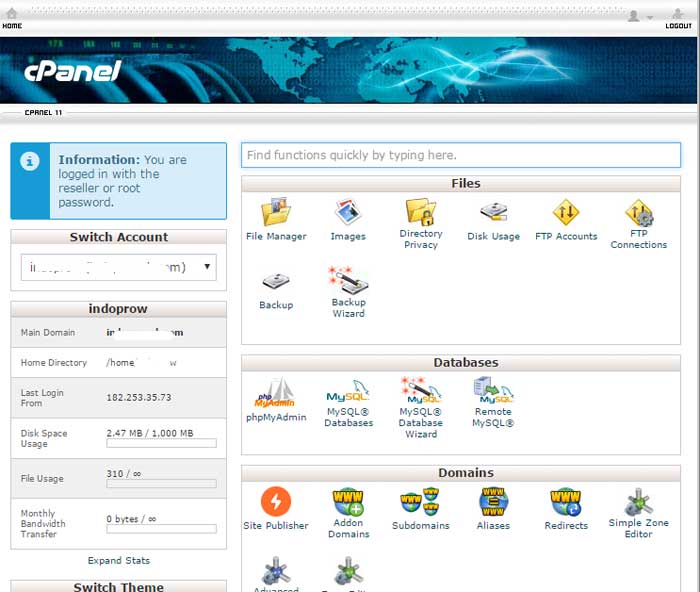Click the Simple Zone Editor text link
700x592 pixels.
[639, 528]
